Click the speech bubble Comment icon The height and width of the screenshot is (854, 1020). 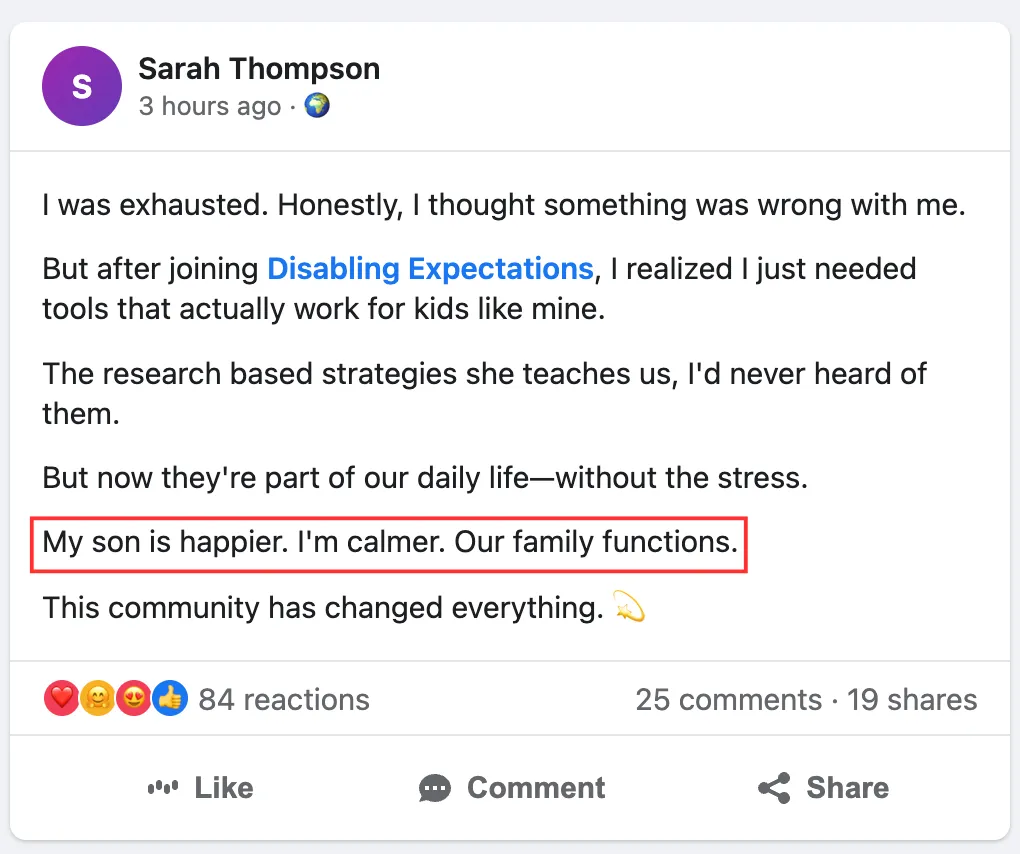435,788
